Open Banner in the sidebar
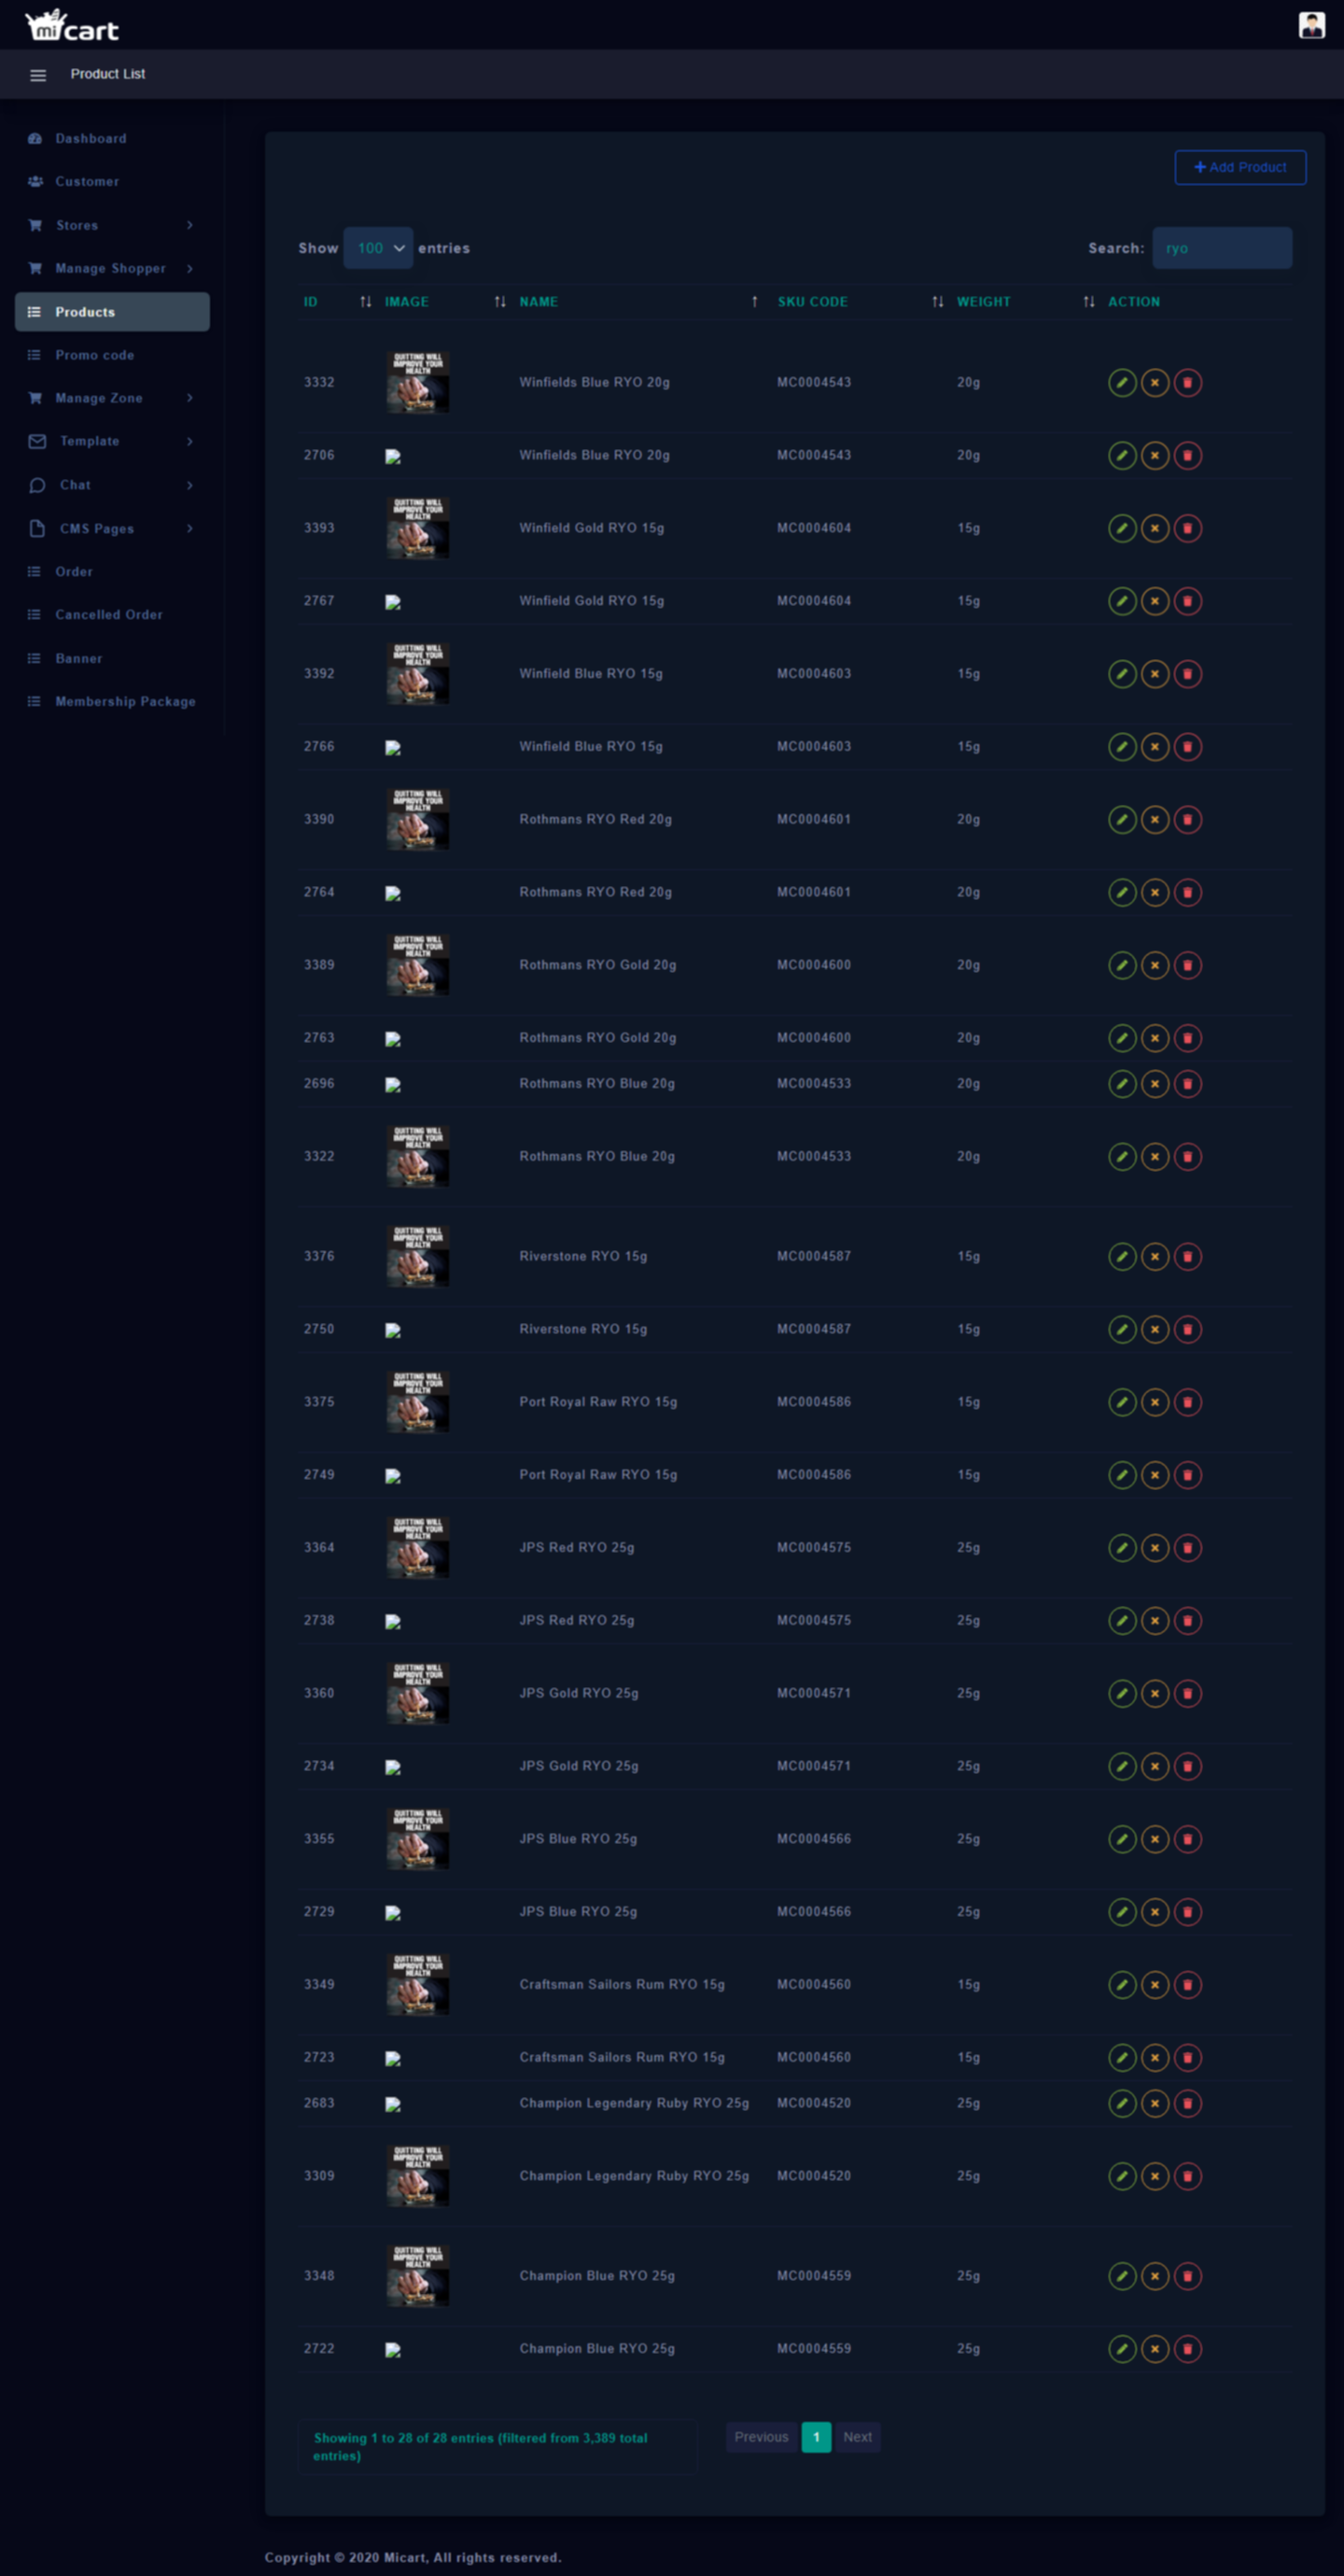1344x2576 pixels. 112,659
